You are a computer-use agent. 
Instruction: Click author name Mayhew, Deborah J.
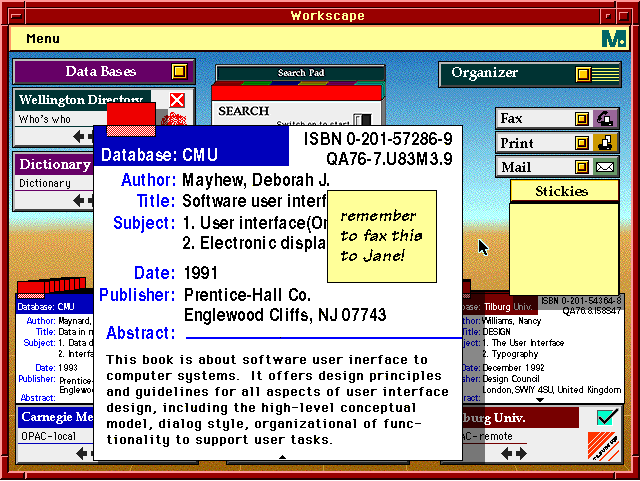coord(256,180)
